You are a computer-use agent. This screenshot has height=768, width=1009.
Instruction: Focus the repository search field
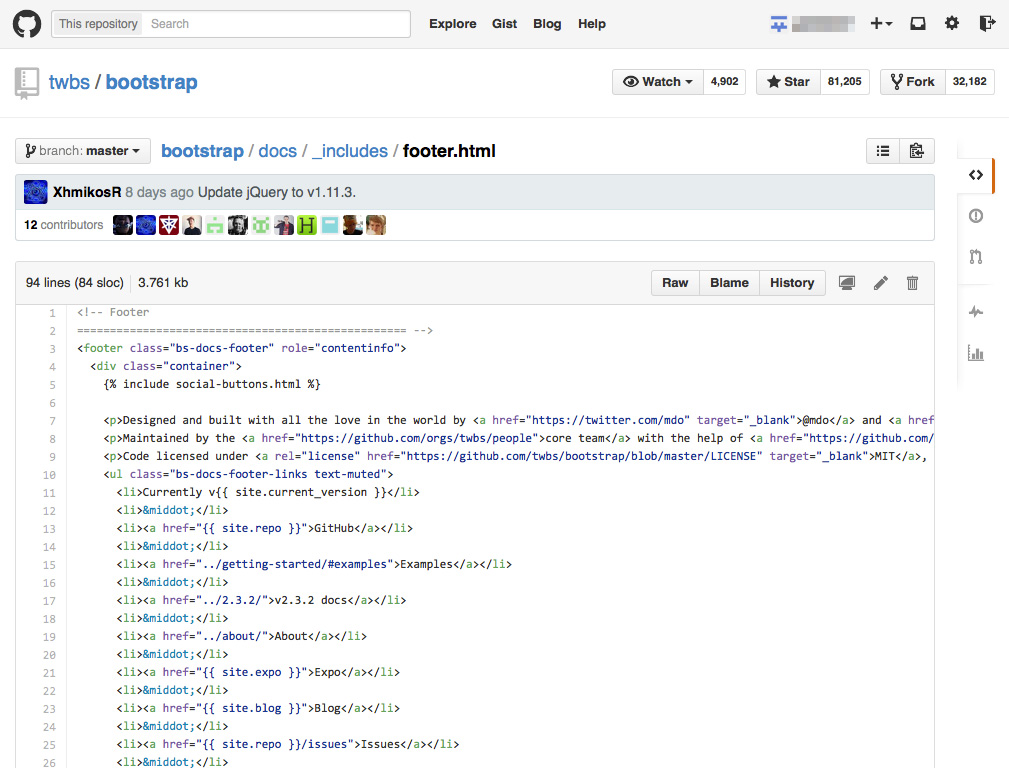tap(277, 24)
